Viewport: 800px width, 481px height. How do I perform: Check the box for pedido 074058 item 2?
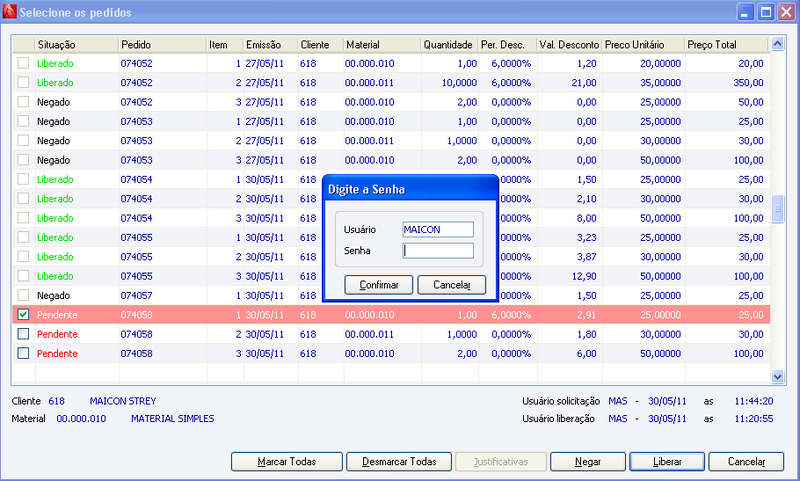tap(23, 334)
